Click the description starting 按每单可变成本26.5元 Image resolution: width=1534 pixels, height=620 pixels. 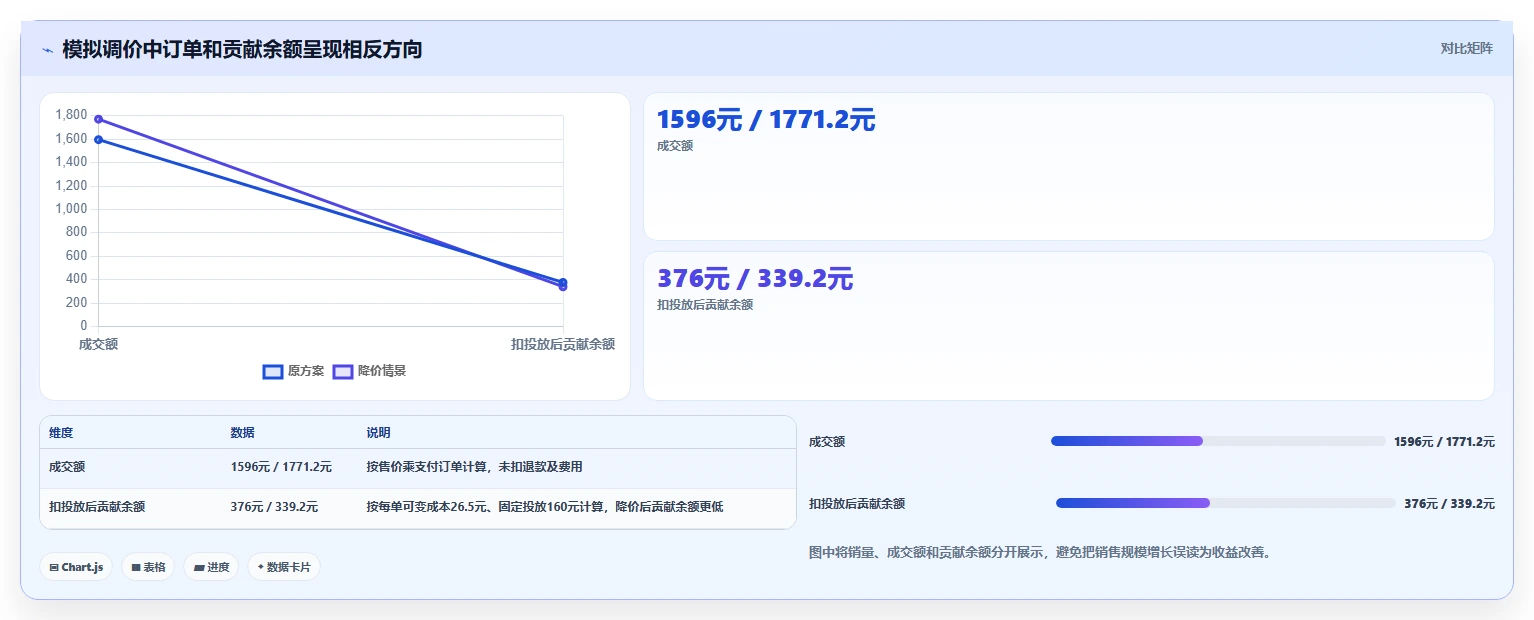pyautogui.click(x=544, y=507)
